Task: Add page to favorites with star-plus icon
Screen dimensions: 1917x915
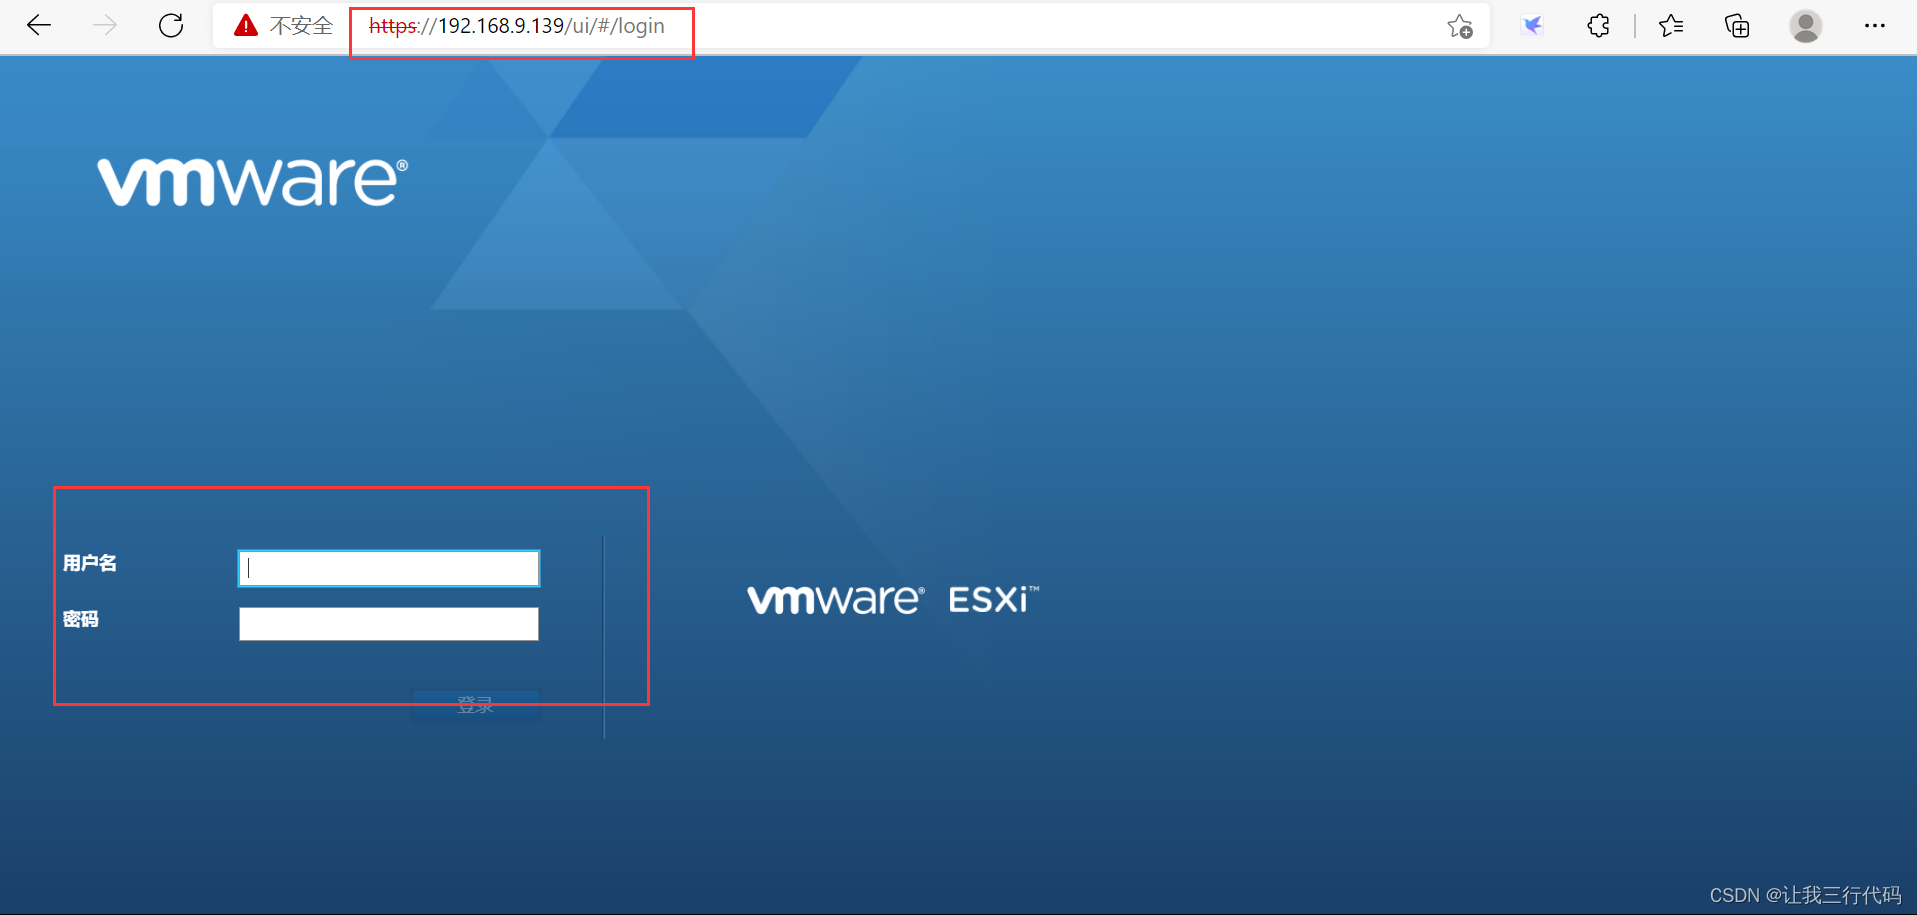Action: (1460, 26)
